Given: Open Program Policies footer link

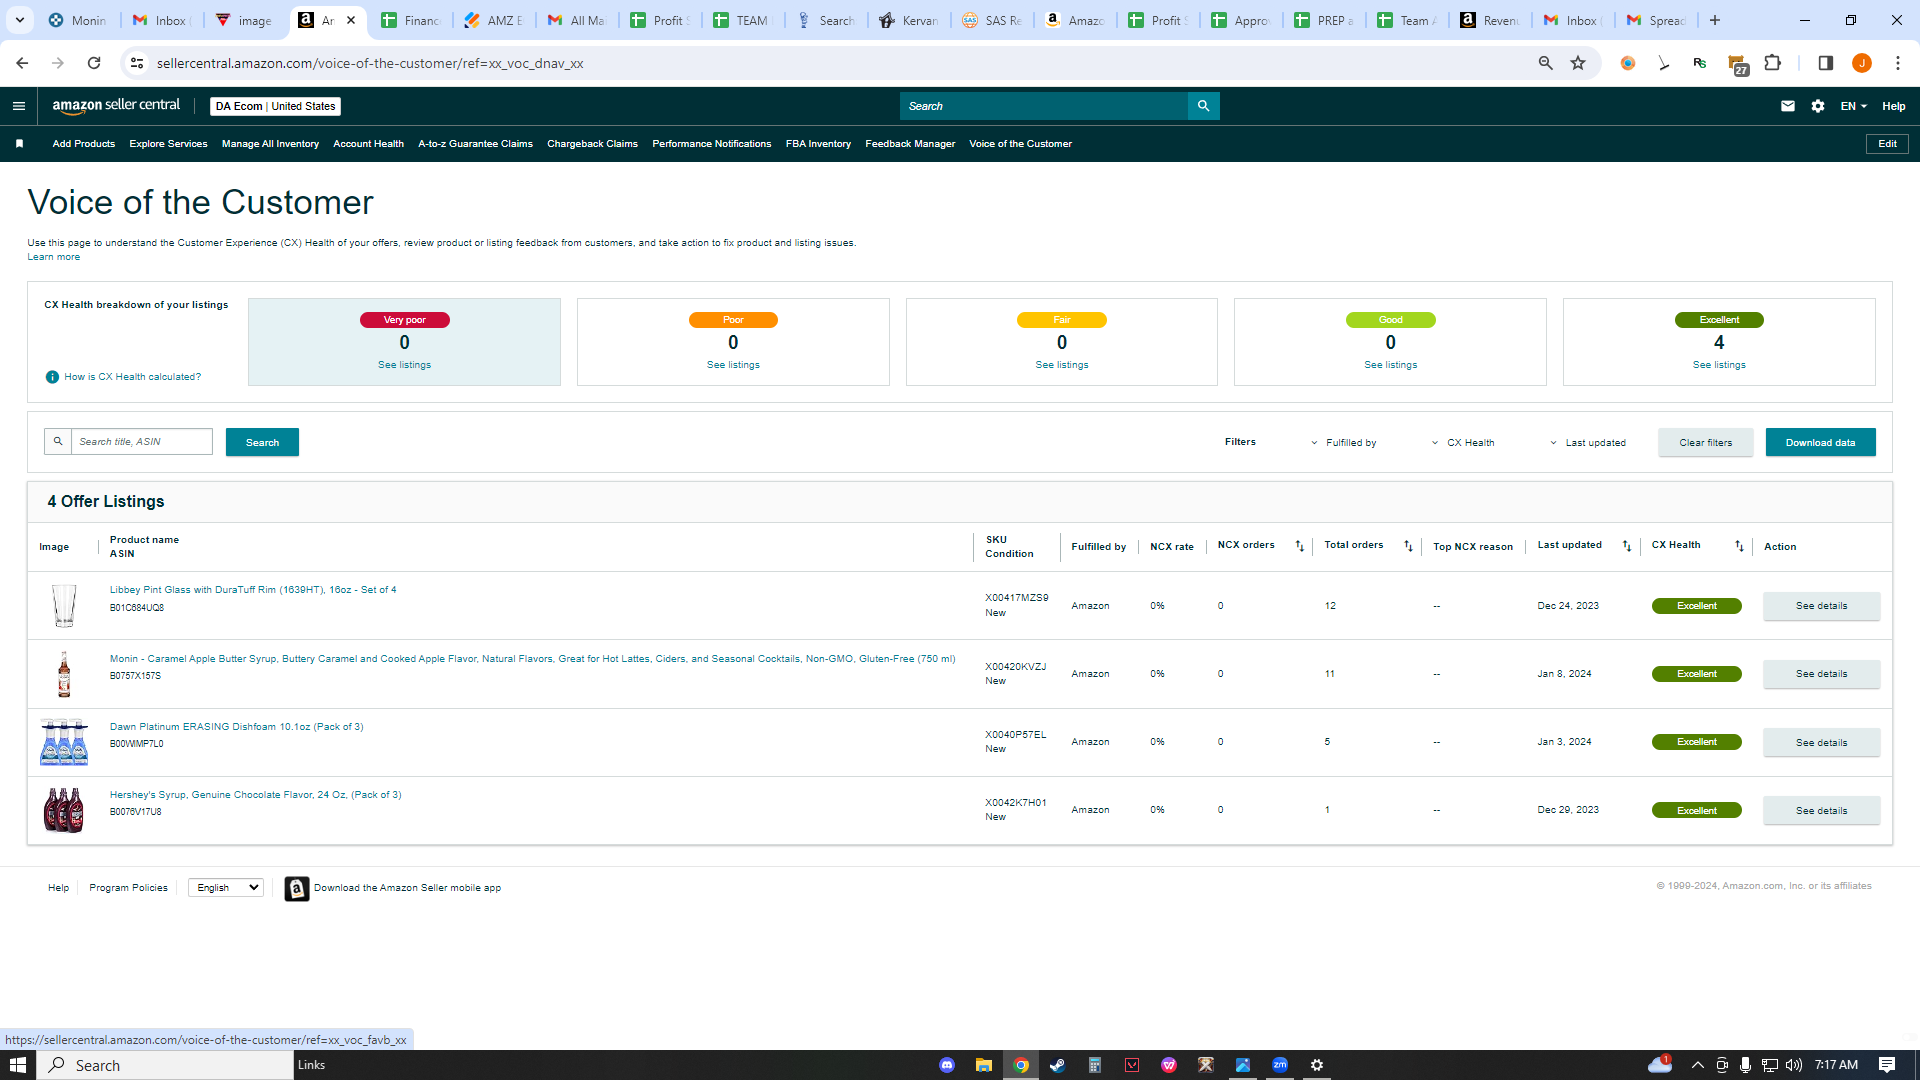Looking at the screenshot, I should pos(128,888).
